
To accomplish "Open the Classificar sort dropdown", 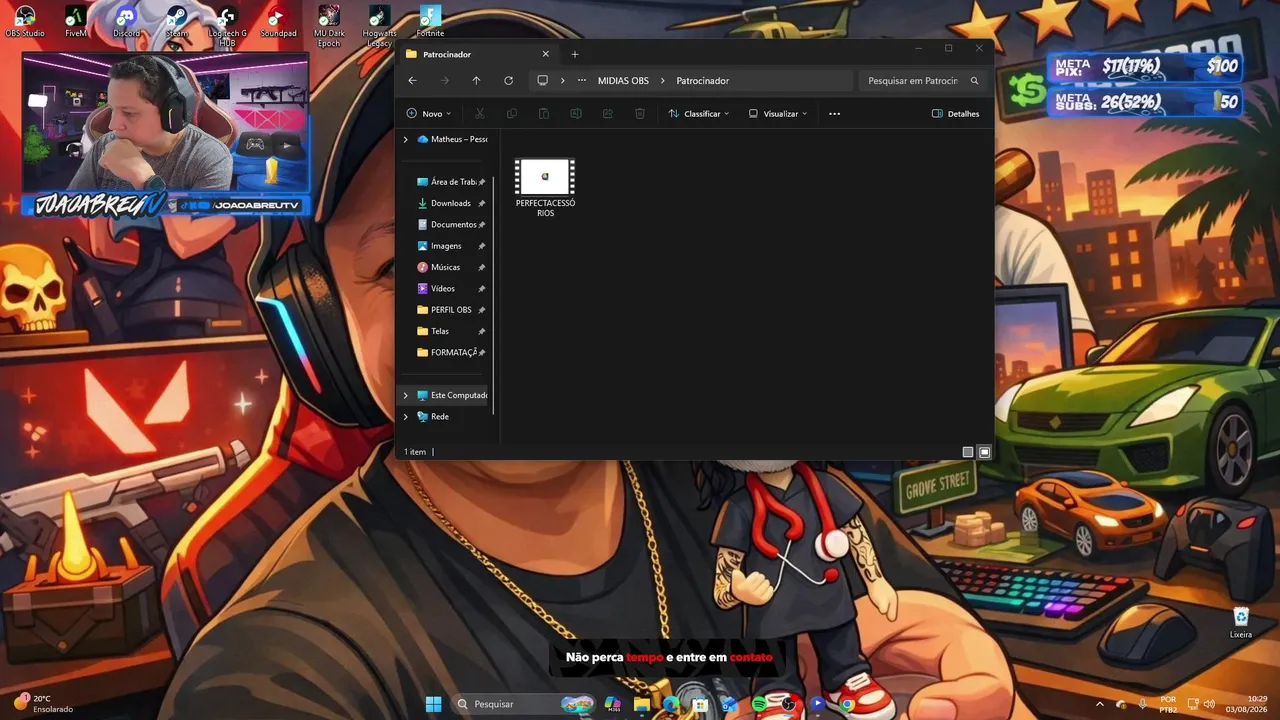I will click(699, 114).
